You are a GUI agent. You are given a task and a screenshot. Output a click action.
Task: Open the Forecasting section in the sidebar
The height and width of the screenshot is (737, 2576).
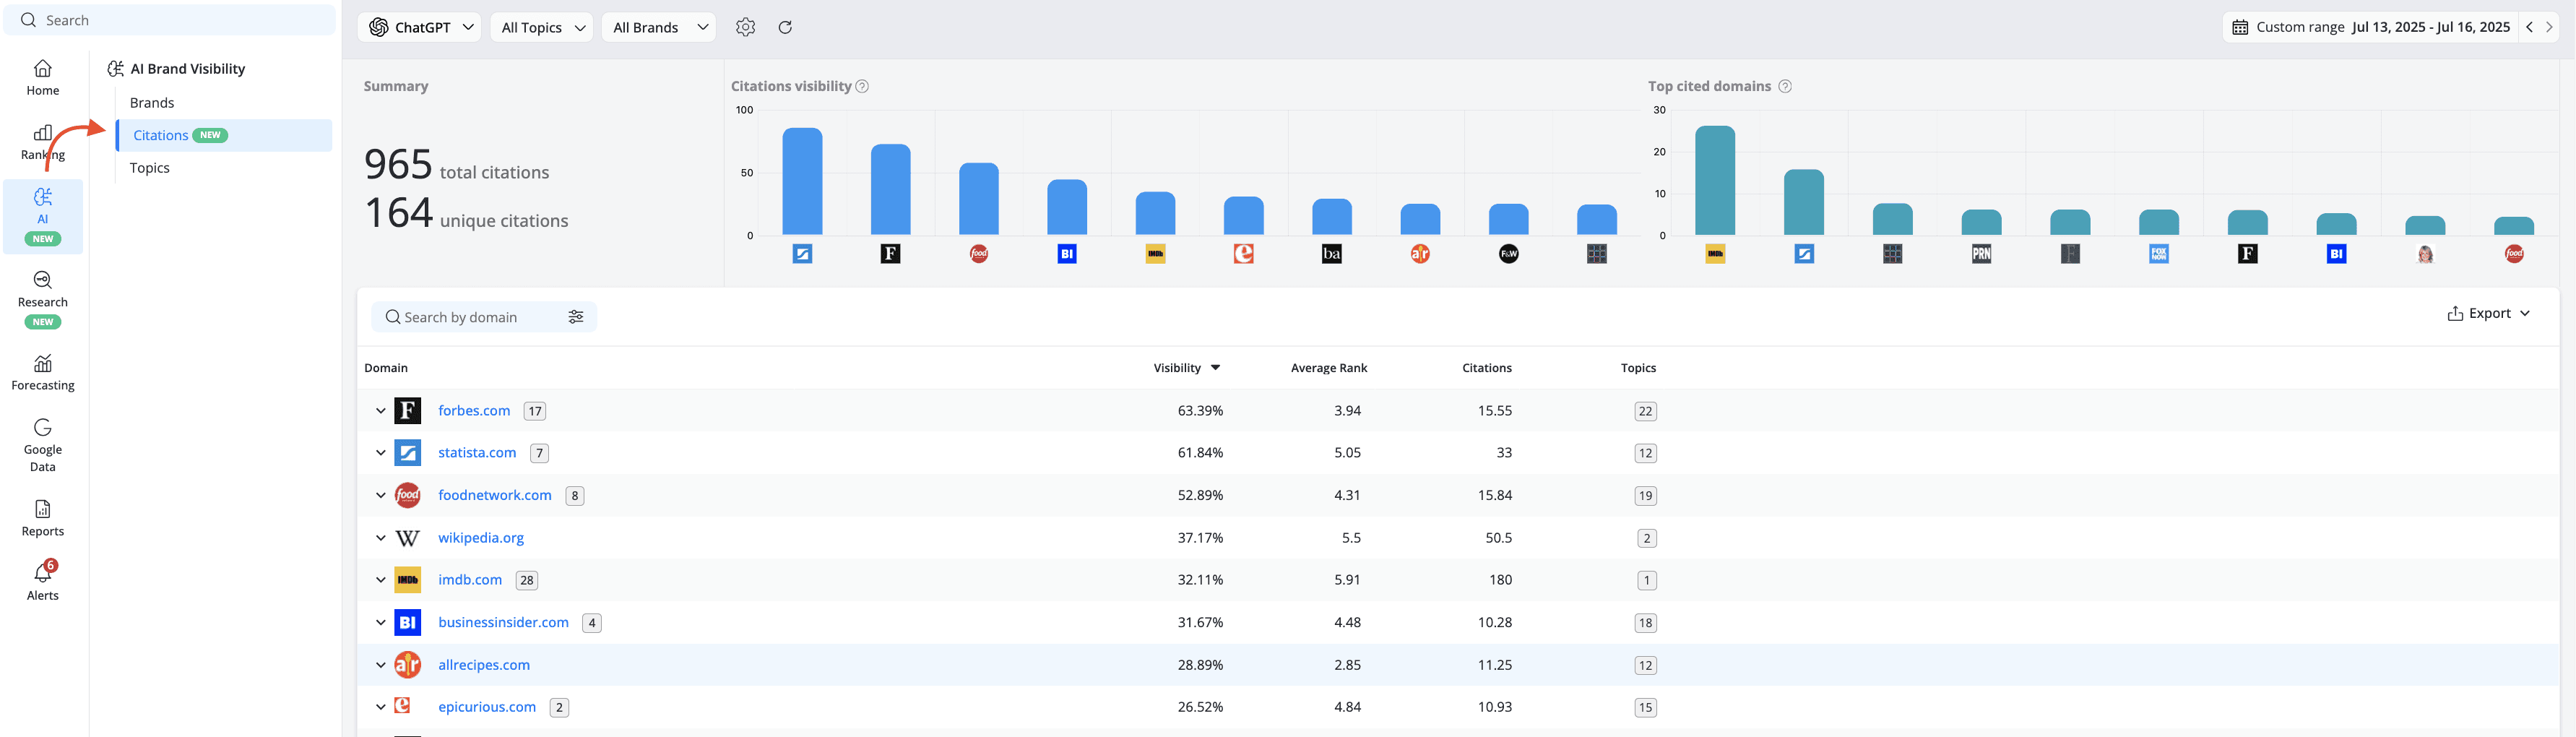(43, 373)
